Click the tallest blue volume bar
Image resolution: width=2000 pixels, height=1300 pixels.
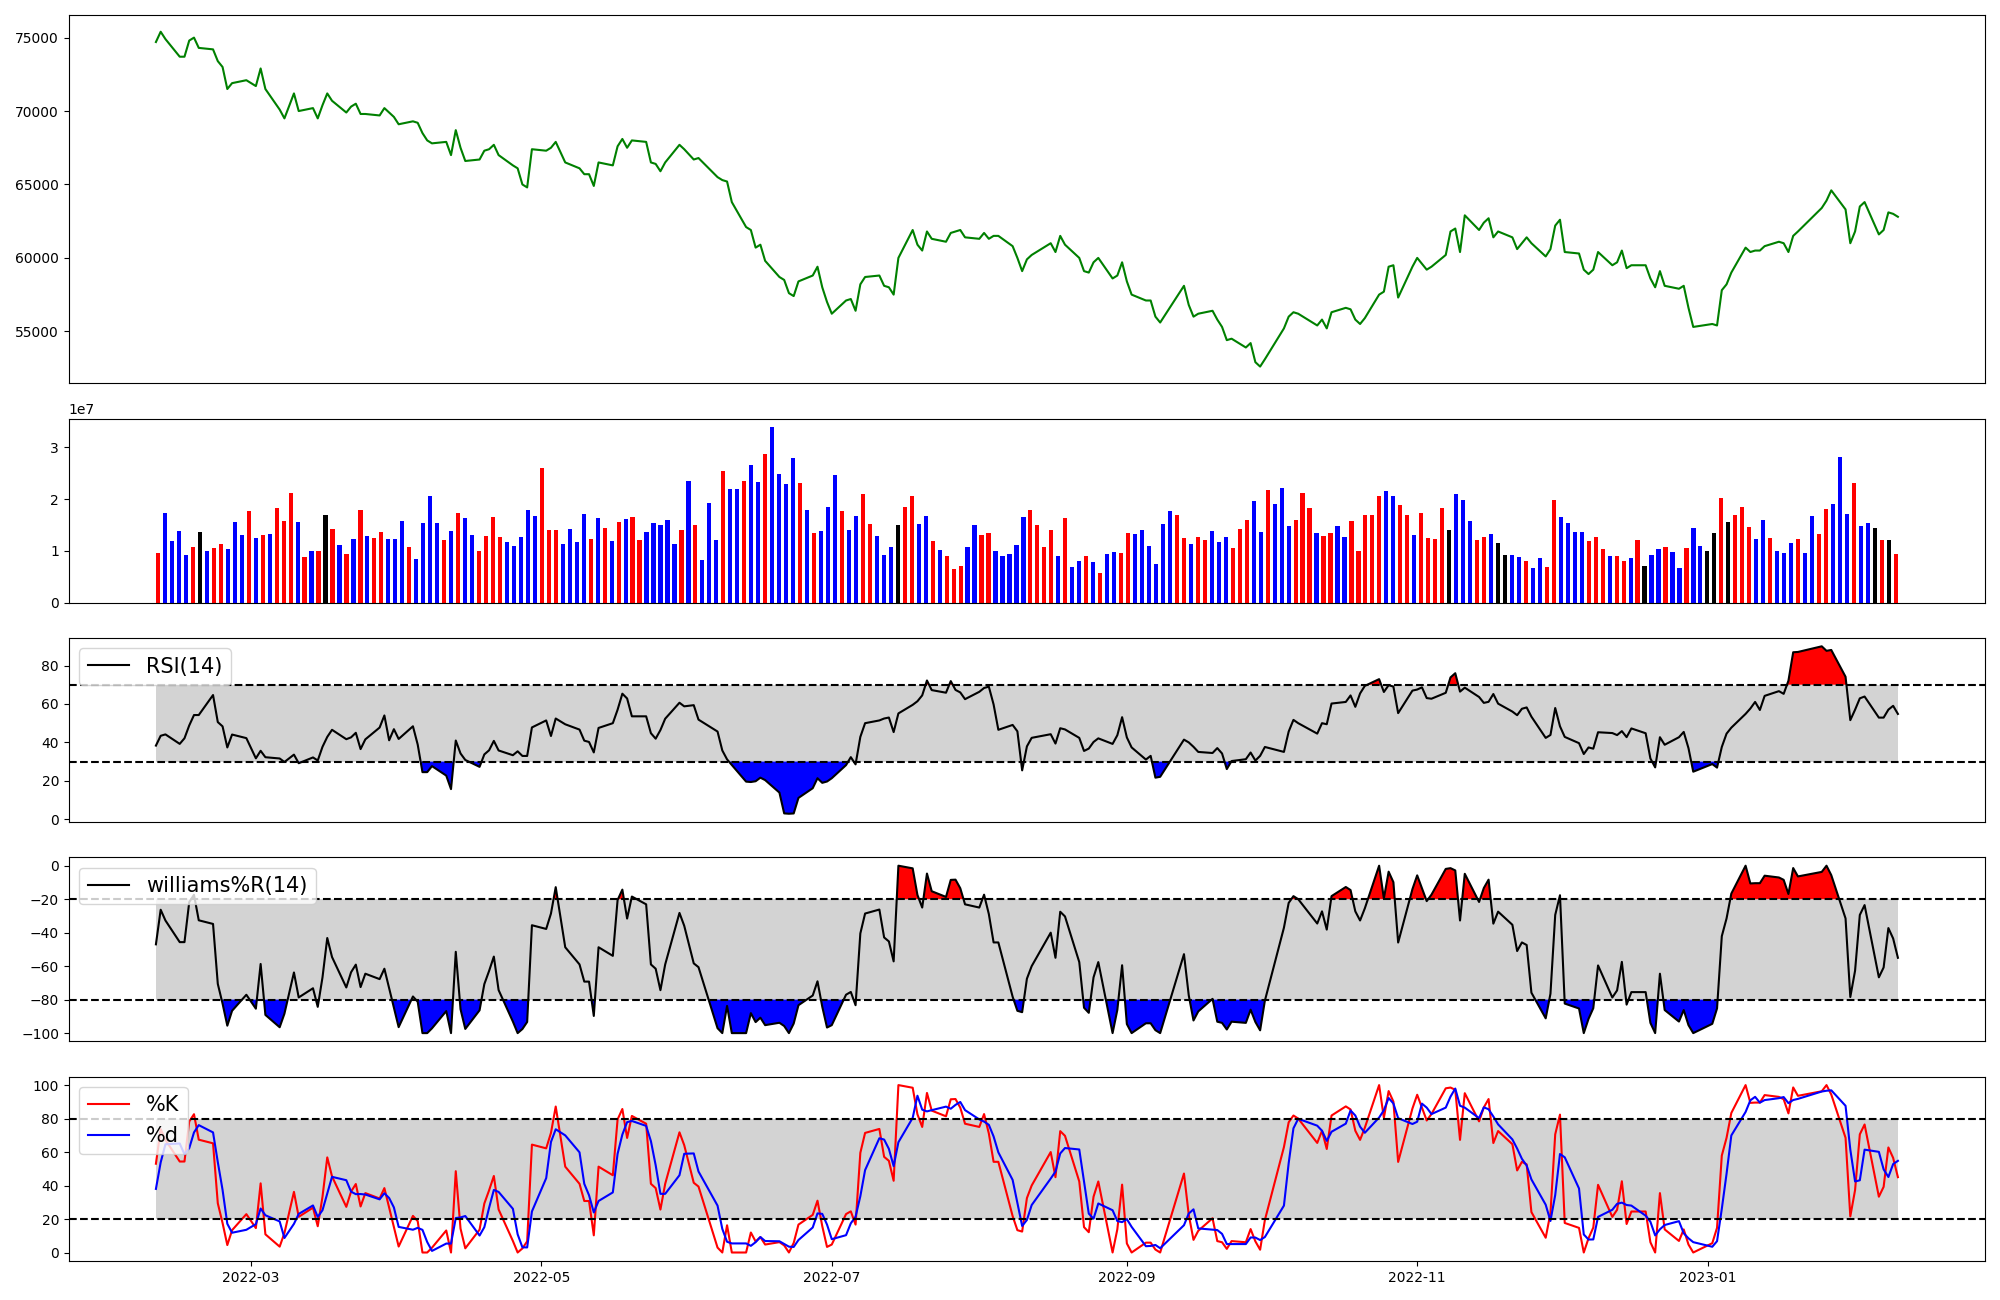(x=772, y=515)
